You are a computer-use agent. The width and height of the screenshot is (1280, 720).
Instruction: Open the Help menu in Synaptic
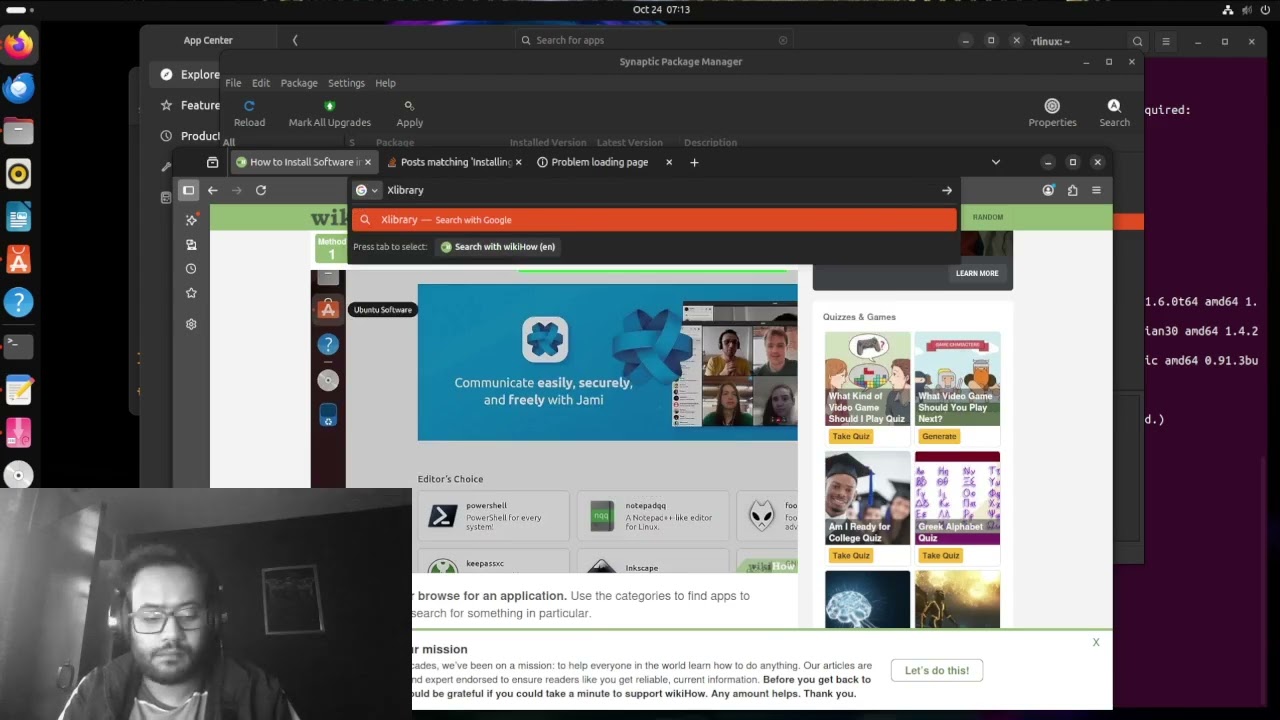coord(385,83)
